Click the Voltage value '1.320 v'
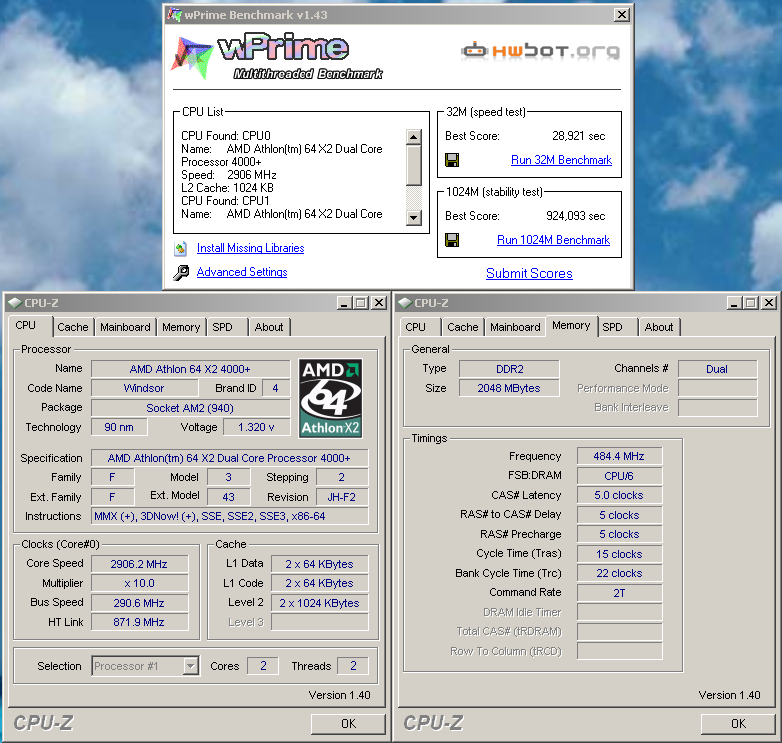Viewport: 782px width, 743px height. coord(256,427)
